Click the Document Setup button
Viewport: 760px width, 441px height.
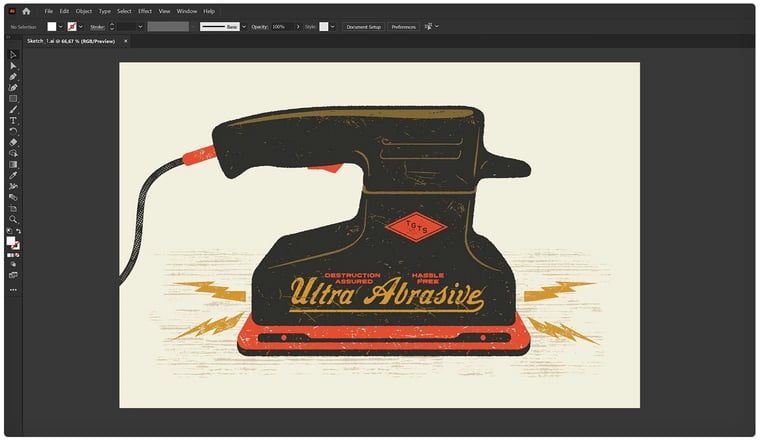point(363,26)
